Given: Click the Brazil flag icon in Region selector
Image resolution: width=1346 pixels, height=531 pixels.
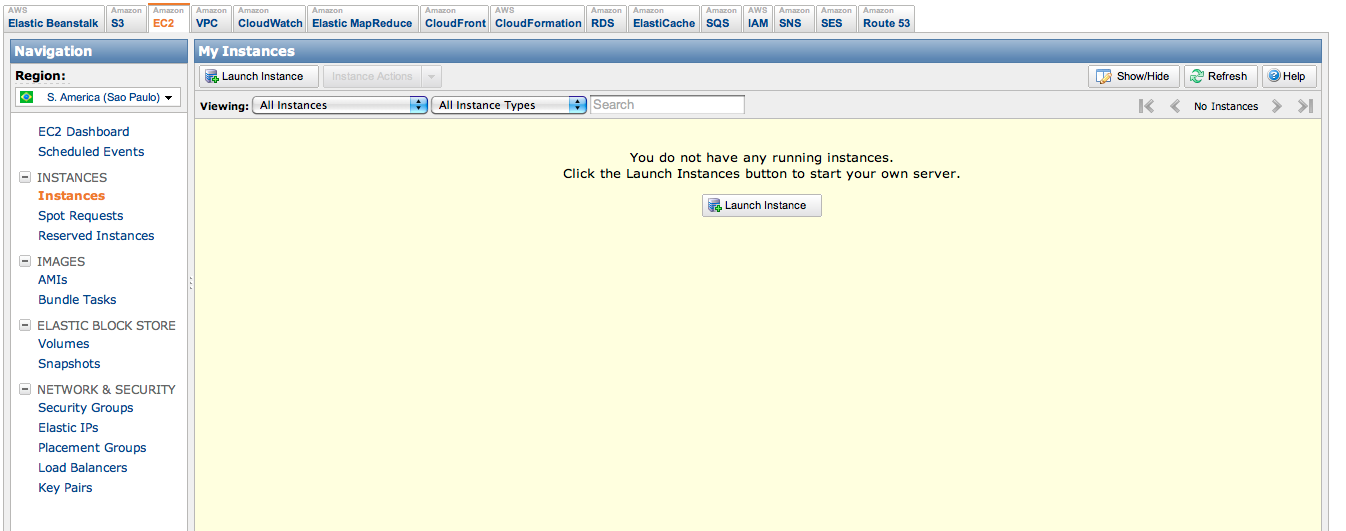Looking at the screenshot, I should pos(28,97).
